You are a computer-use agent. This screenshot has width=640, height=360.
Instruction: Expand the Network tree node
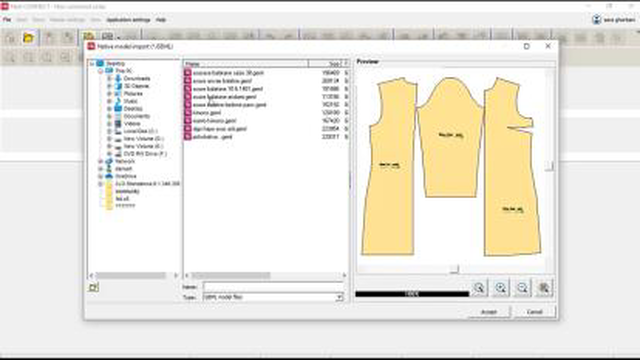(x=100, y=161)
